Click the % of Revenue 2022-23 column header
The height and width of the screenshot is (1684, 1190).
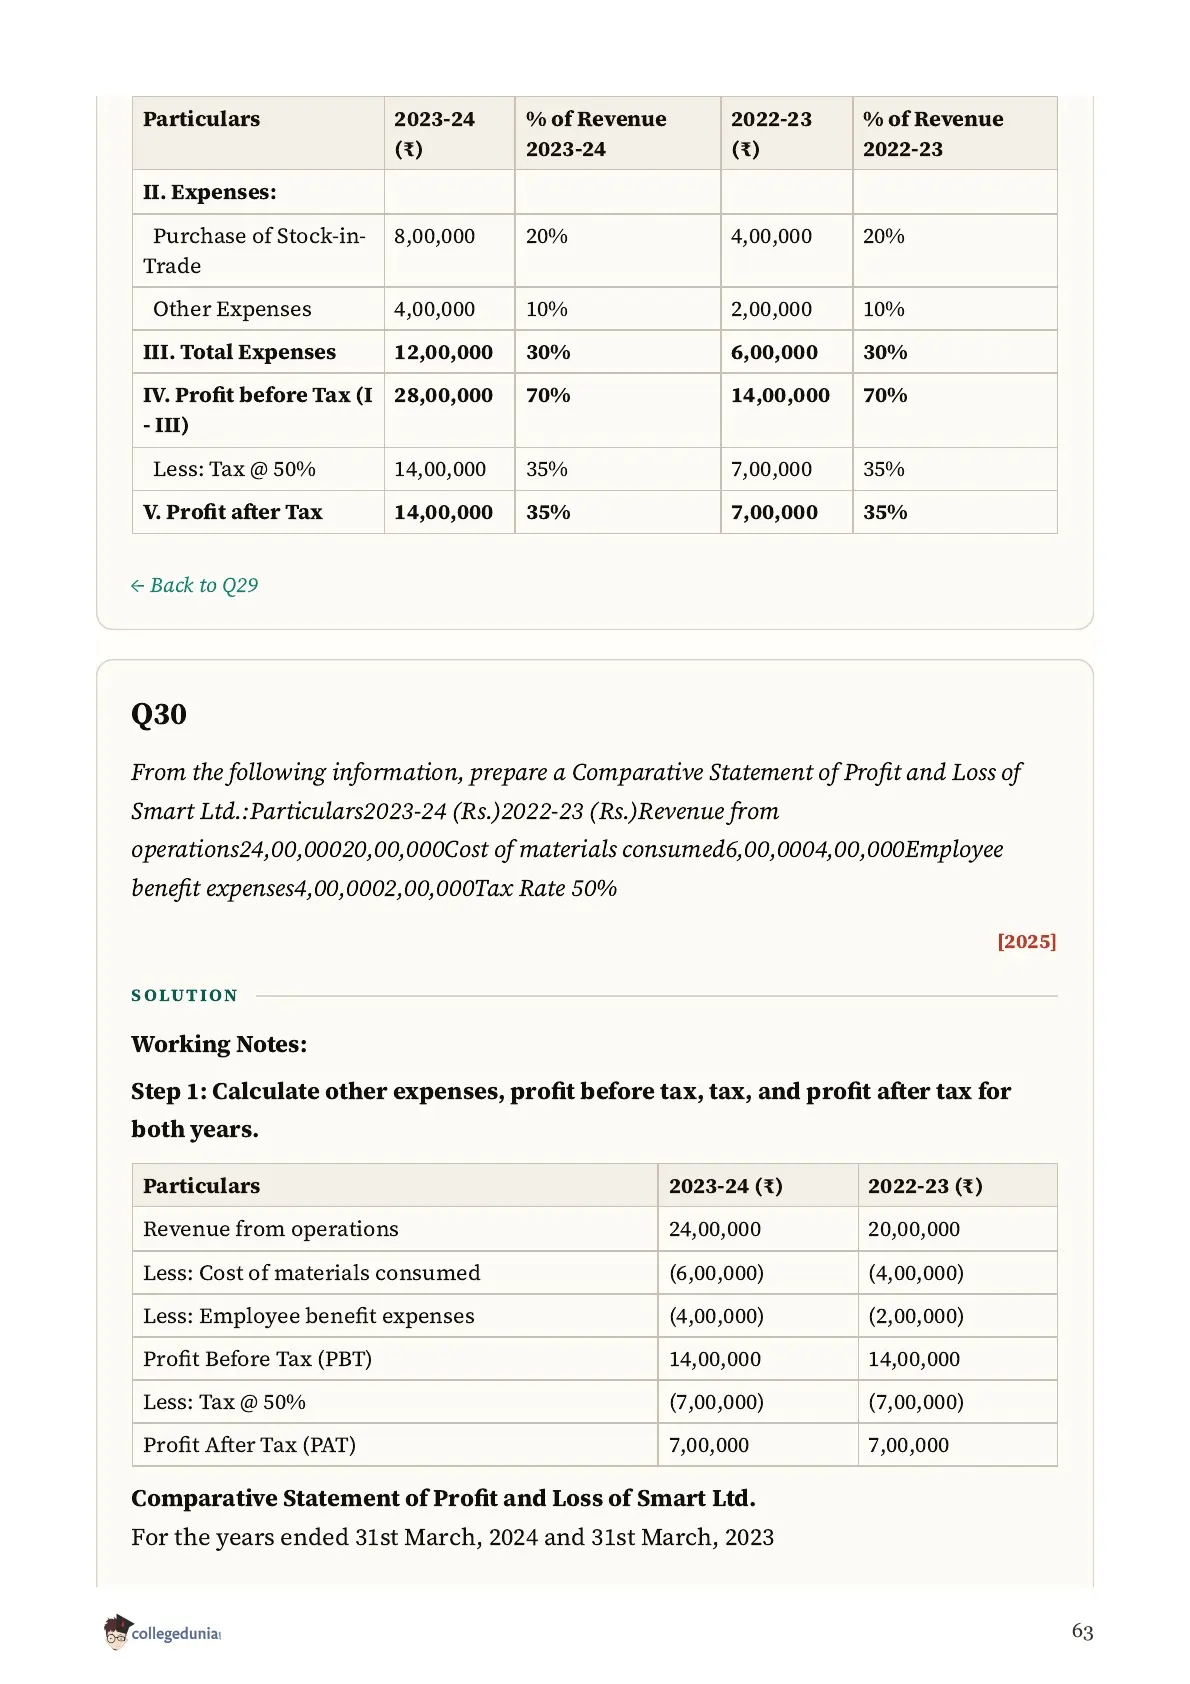pos(933,134)
